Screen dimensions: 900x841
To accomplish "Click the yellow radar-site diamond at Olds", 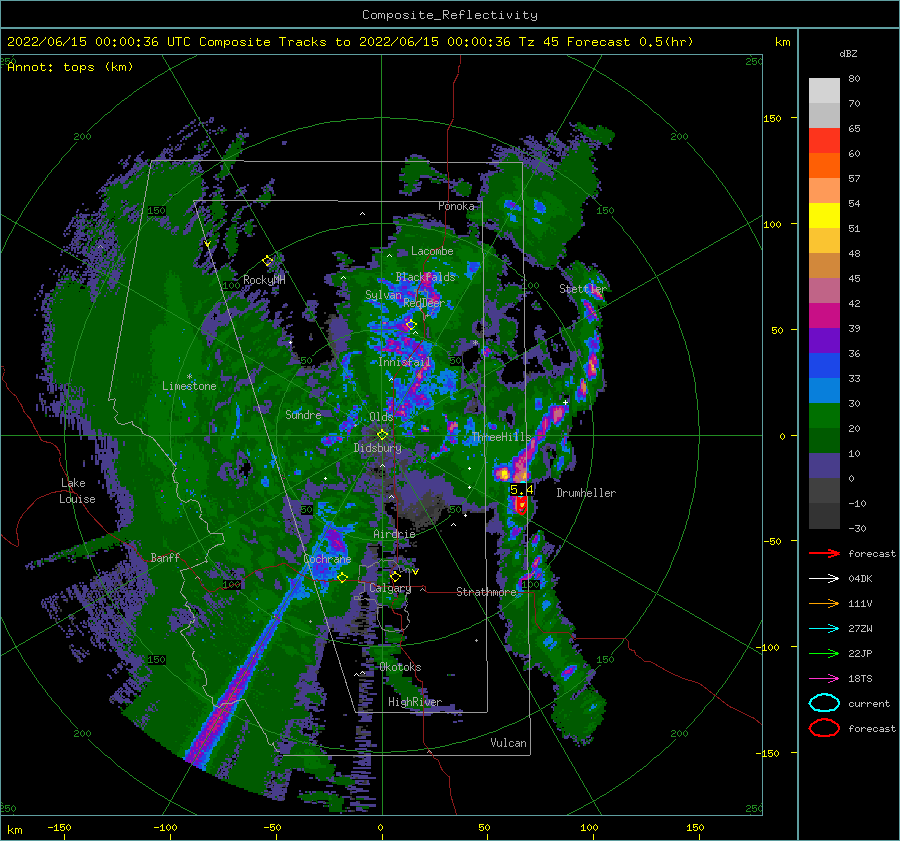I will click(382, 435).
